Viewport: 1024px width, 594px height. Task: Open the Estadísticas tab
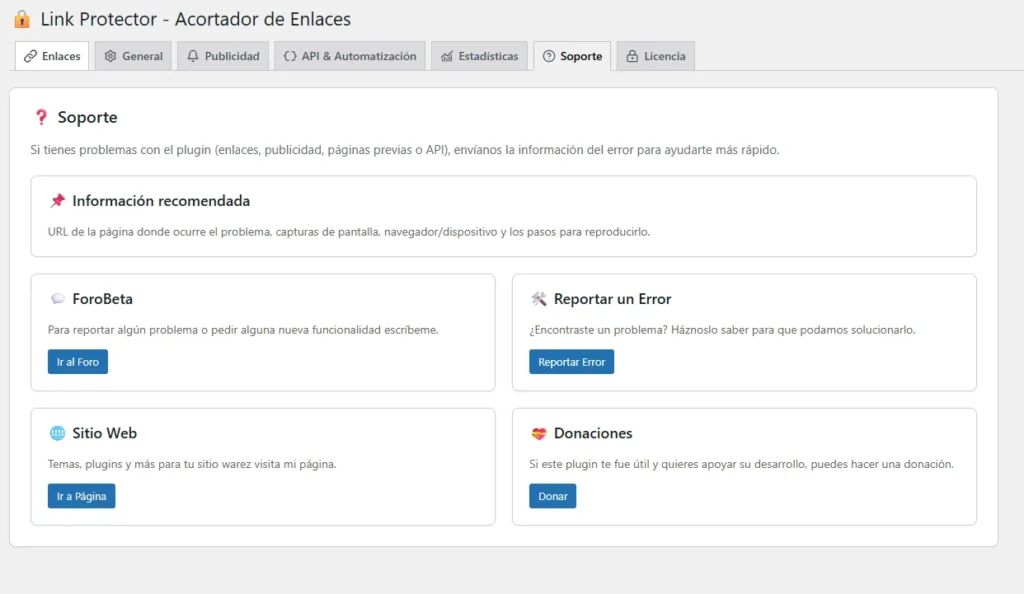[479, 56]
